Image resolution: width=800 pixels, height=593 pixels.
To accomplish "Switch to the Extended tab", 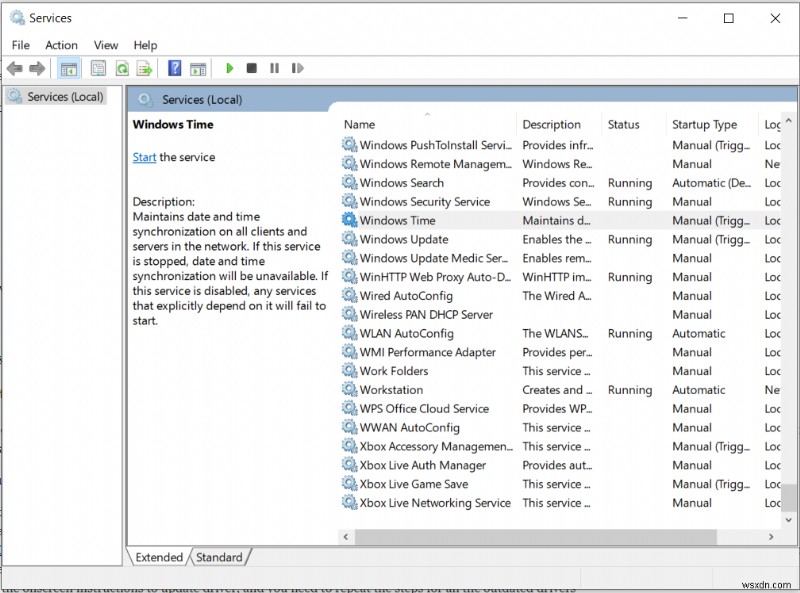I will (x=158, y=557).
